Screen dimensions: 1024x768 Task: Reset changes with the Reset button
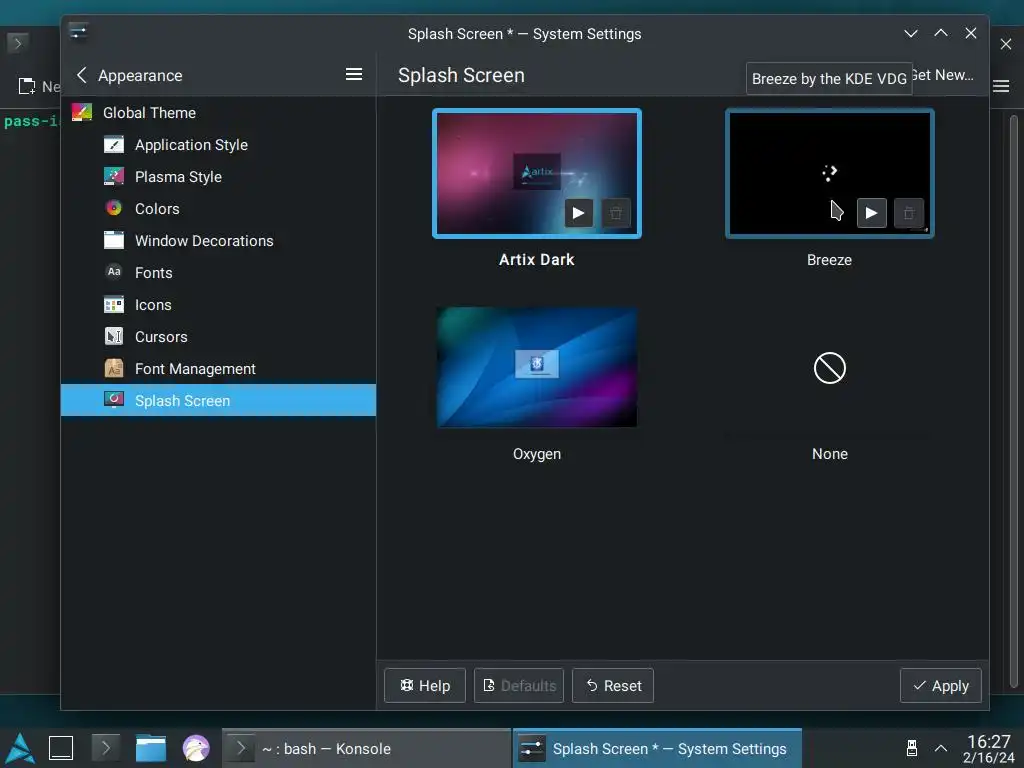pos(613,686)
